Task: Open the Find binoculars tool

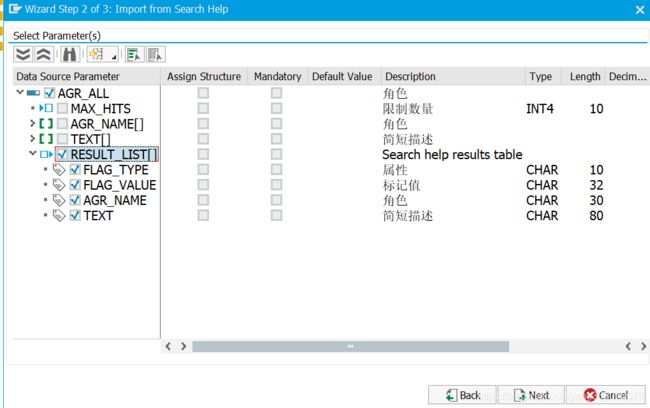Action: click(70, 54)
